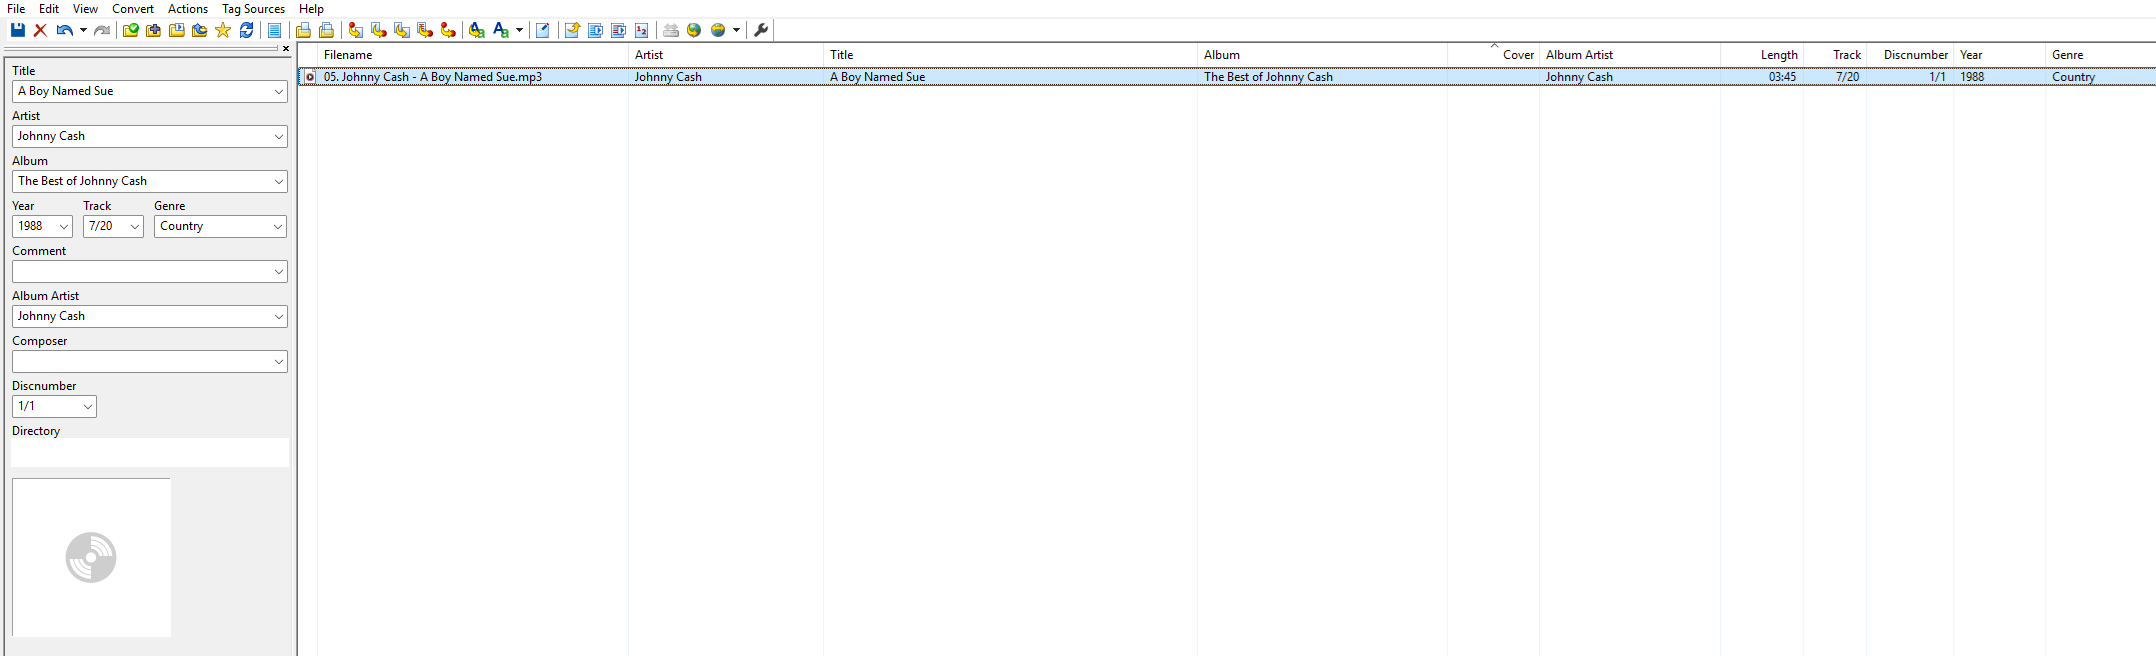Screen dimensions: 2156x656
Task: Click the Quick Actions Aa icon
Action: coord(501,30)
